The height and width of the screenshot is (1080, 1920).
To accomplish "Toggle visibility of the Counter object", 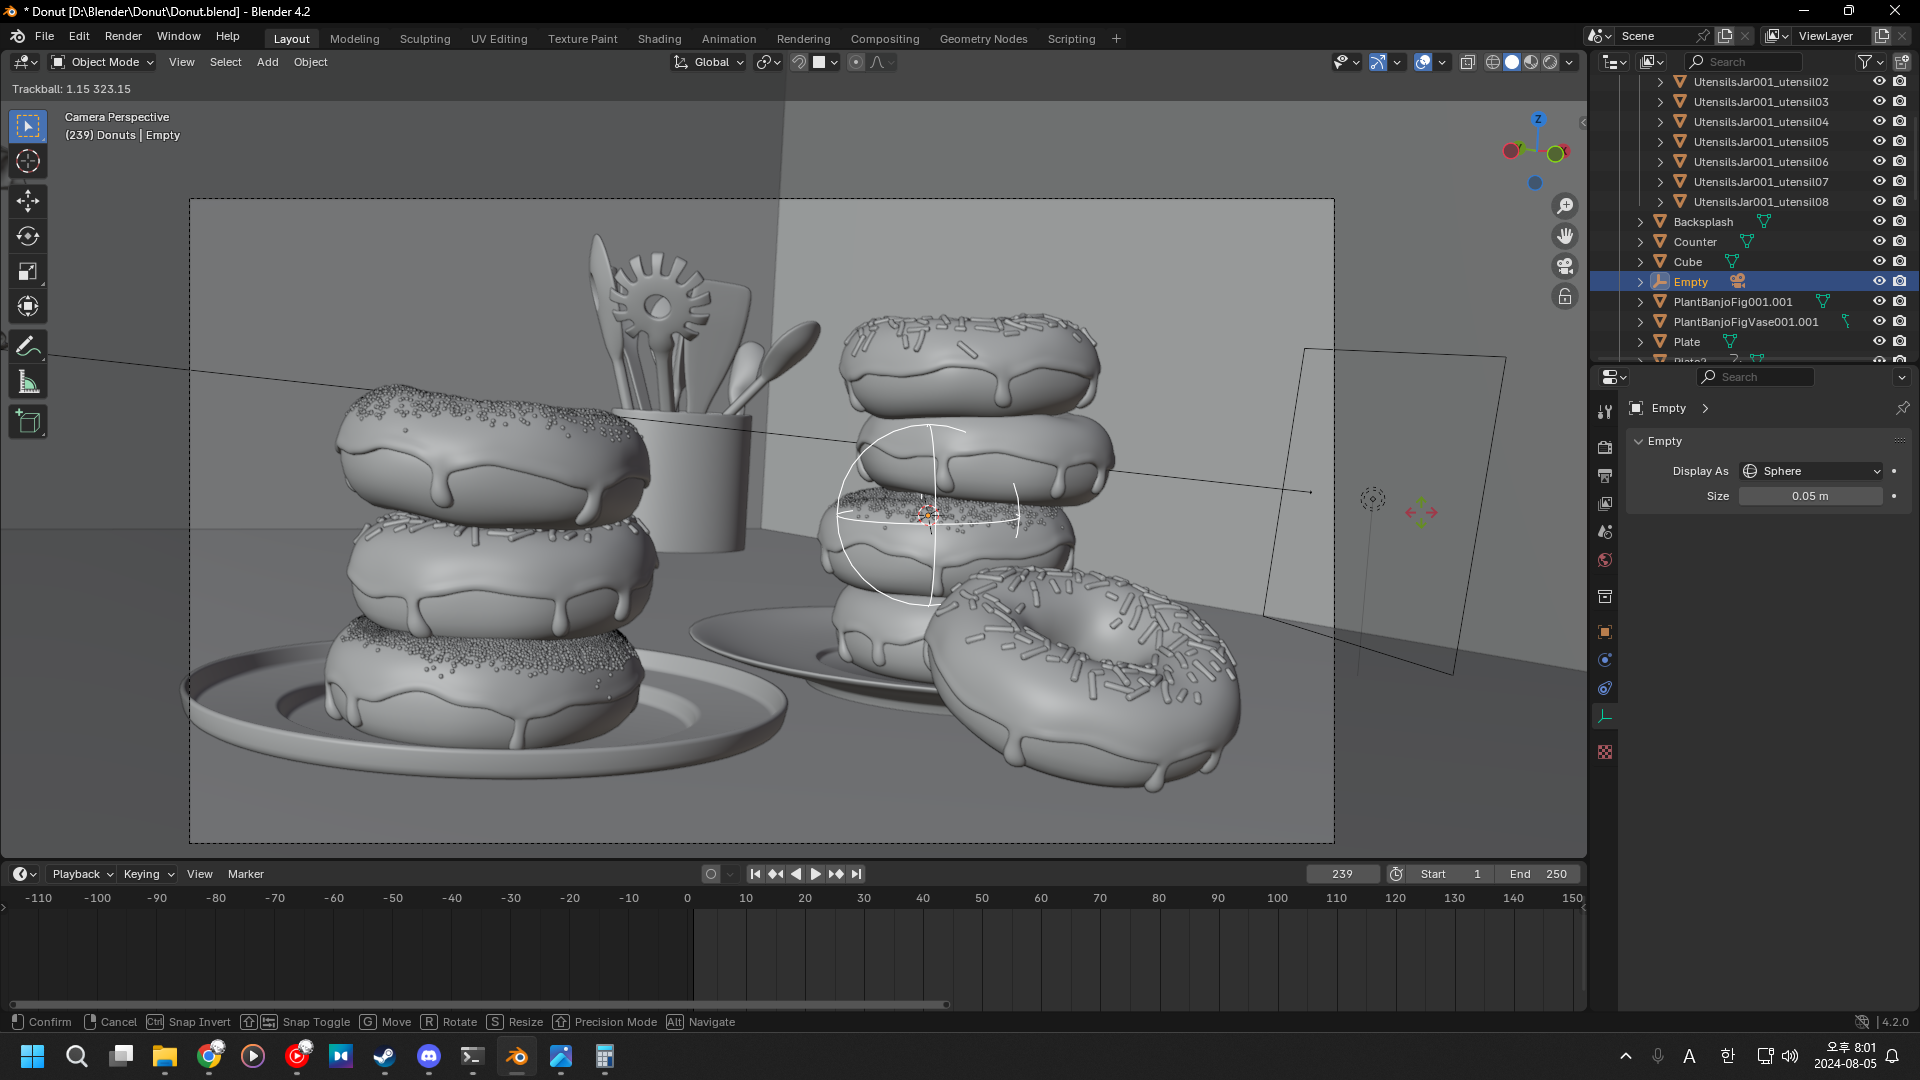I will coord(1879,242).
